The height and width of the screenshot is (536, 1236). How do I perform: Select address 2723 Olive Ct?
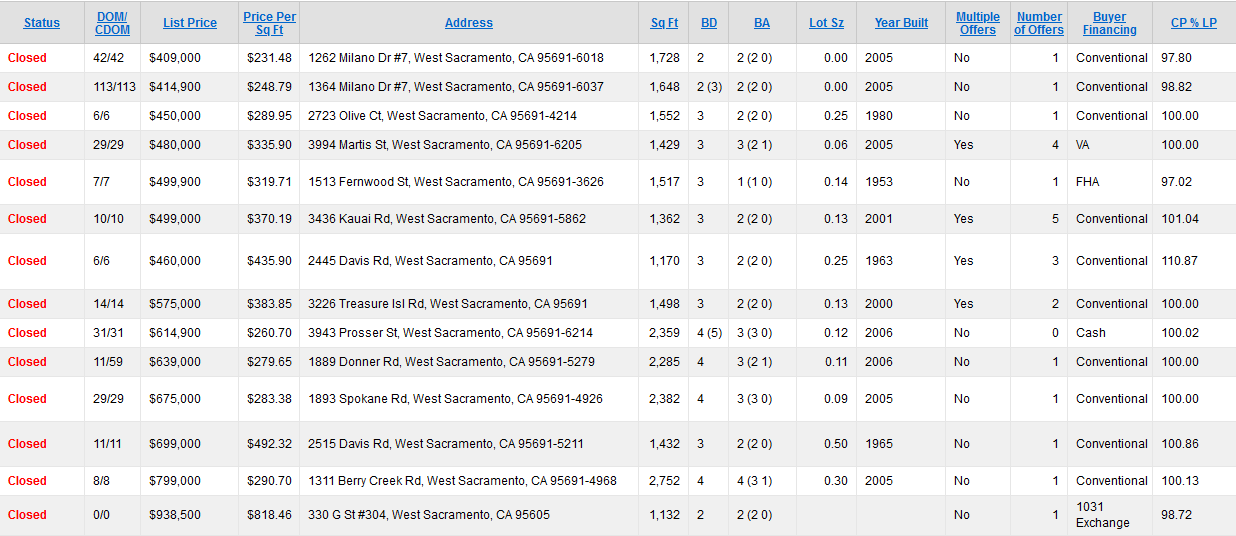click(442, 116)
